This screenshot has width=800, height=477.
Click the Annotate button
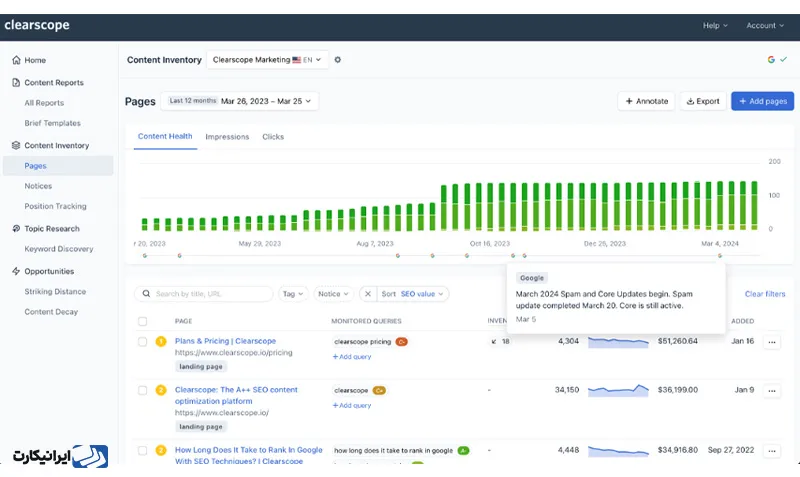(646, 101)
